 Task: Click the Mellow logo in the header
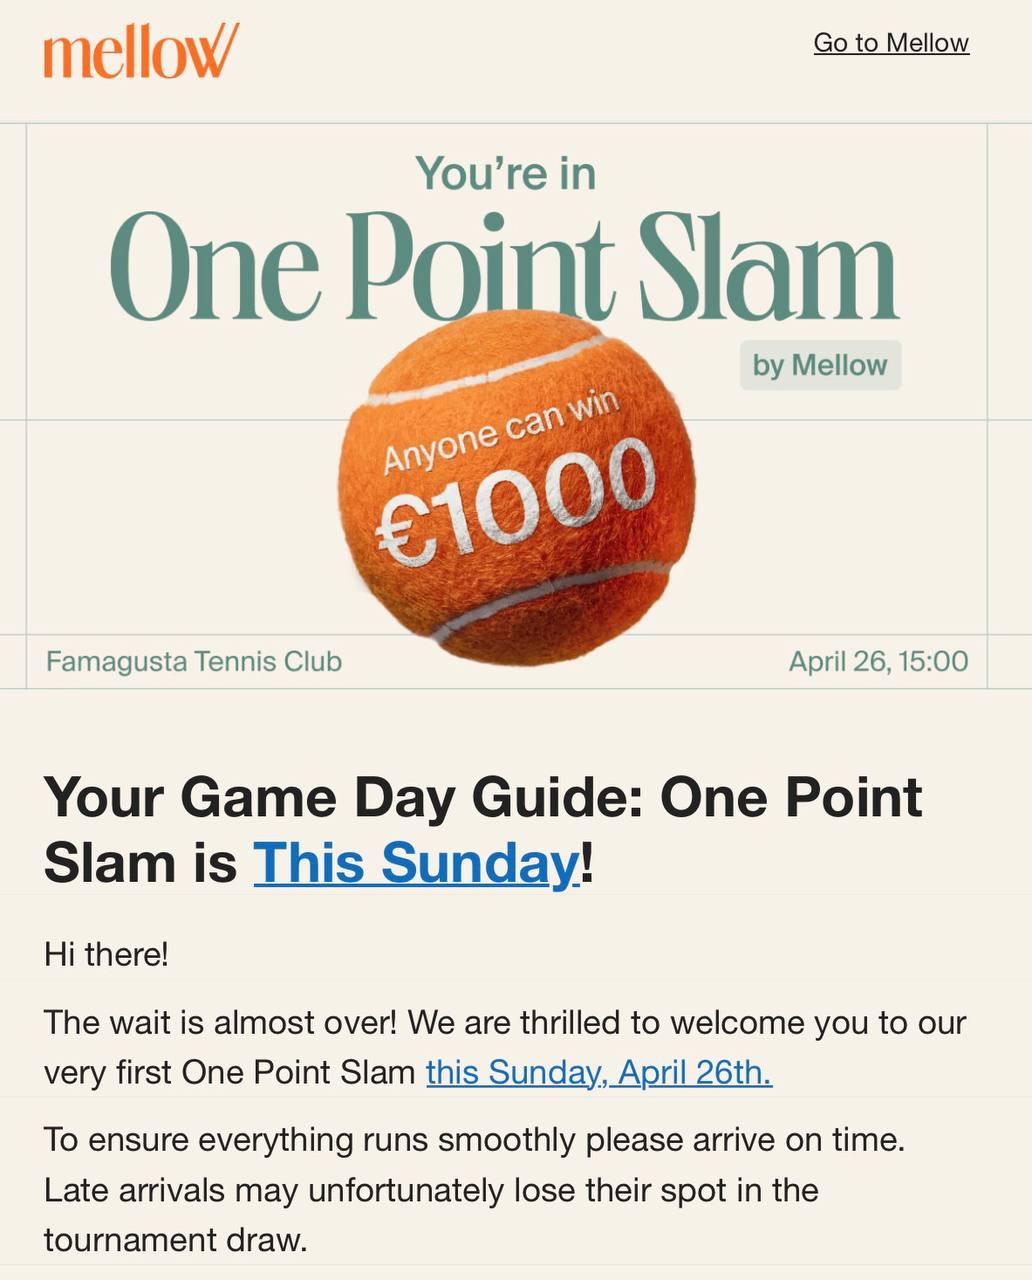141,50
